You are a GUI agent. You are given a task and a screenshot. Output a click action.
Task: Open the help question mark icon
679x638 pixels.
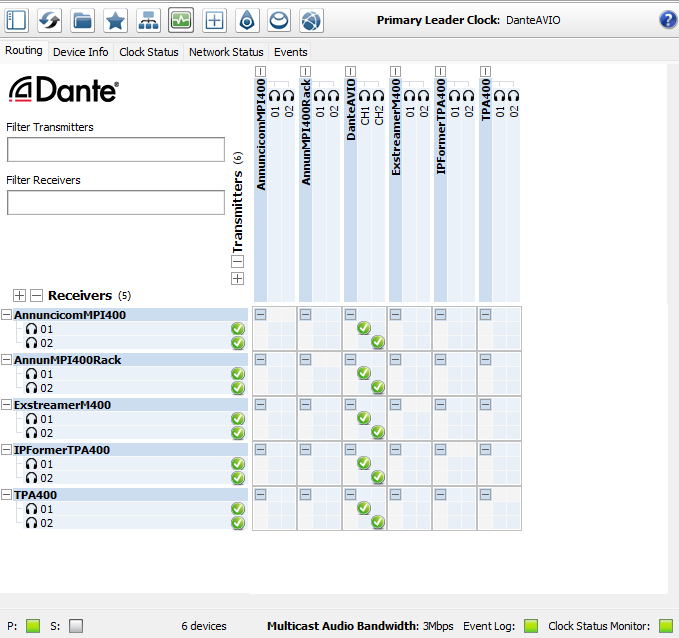pos(667,19)
